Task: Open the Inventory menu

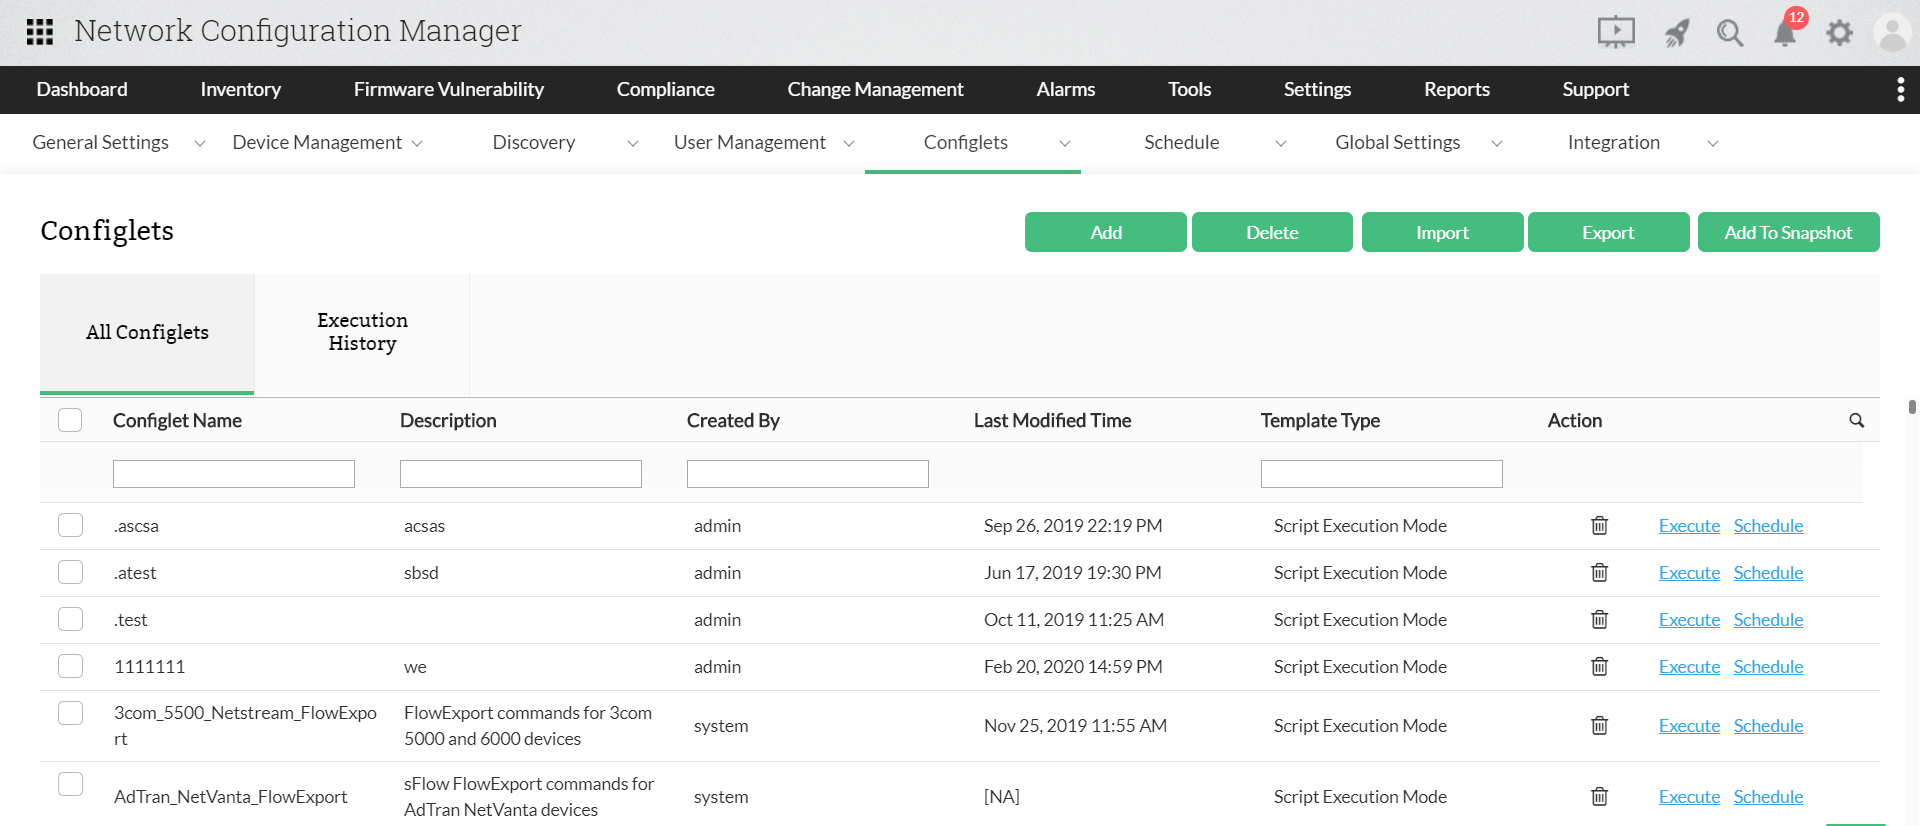Action: 240,89
